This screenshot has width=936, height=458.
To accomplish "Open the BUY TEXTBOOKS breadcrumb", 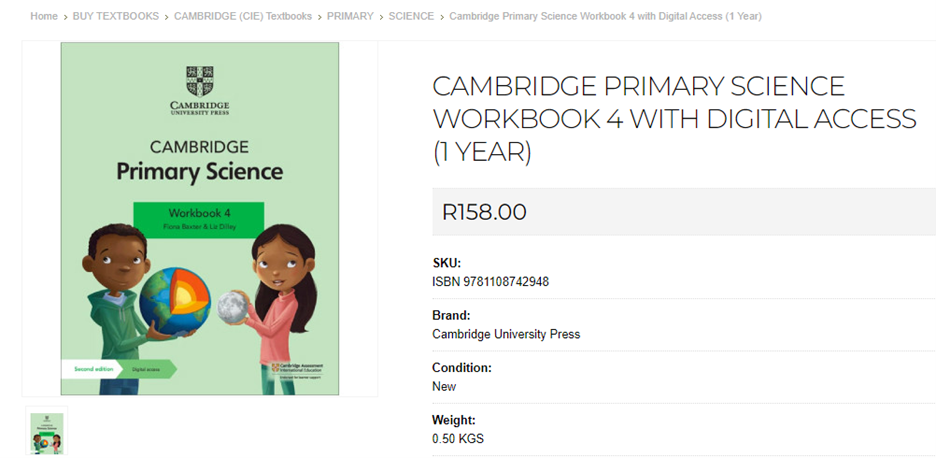I will coord(116,17).
